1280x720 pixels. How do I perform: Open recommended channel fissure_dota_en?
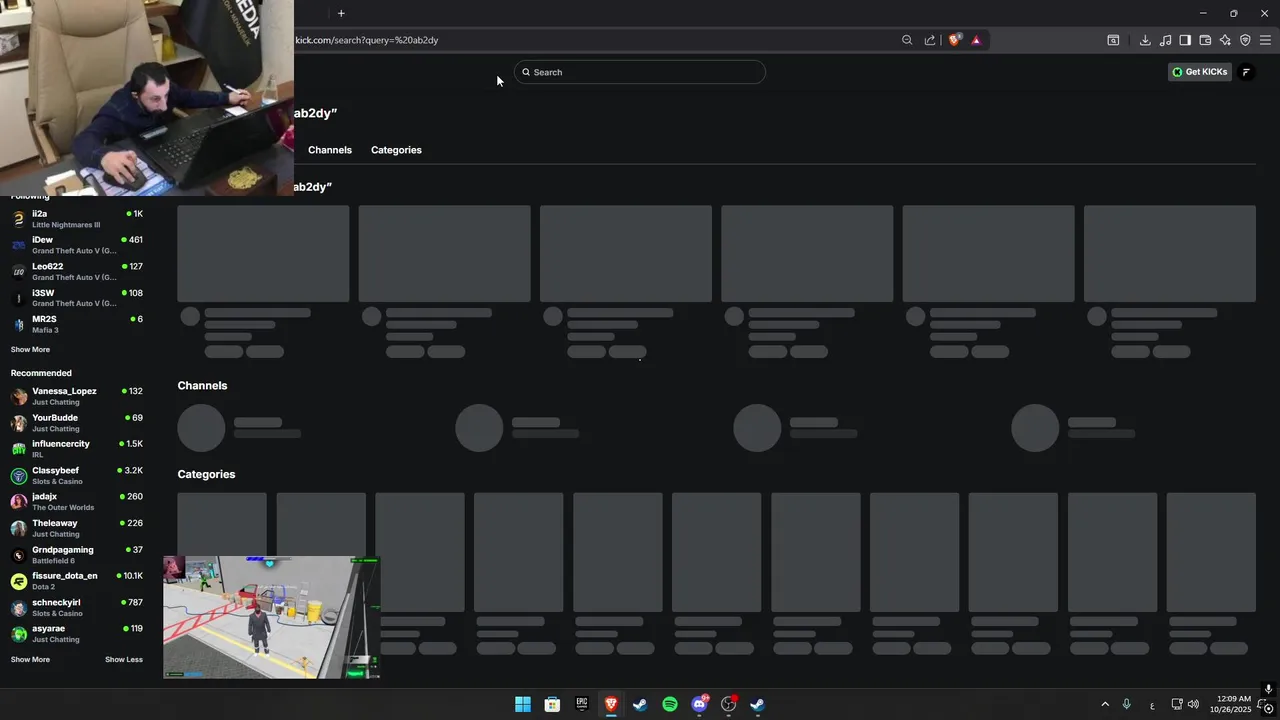point(77,581)
